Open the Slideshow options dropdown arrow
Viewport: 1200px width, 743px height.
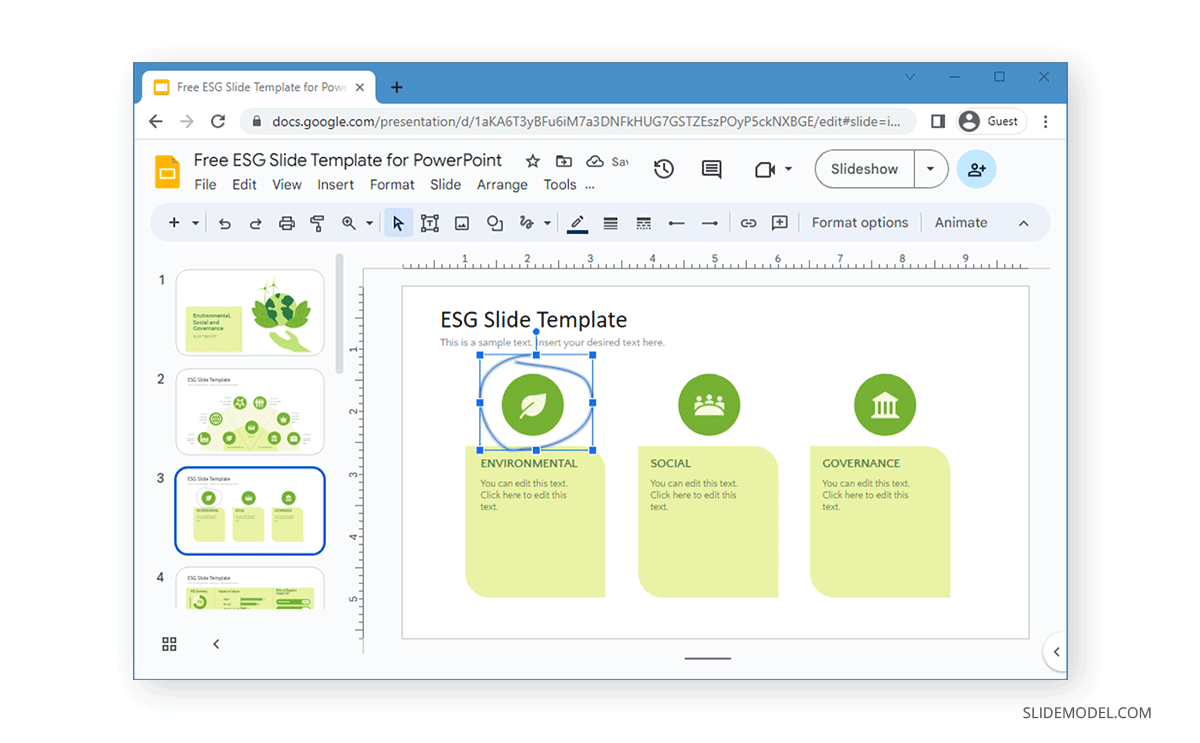pyautogui.click(x=931, y=169)
